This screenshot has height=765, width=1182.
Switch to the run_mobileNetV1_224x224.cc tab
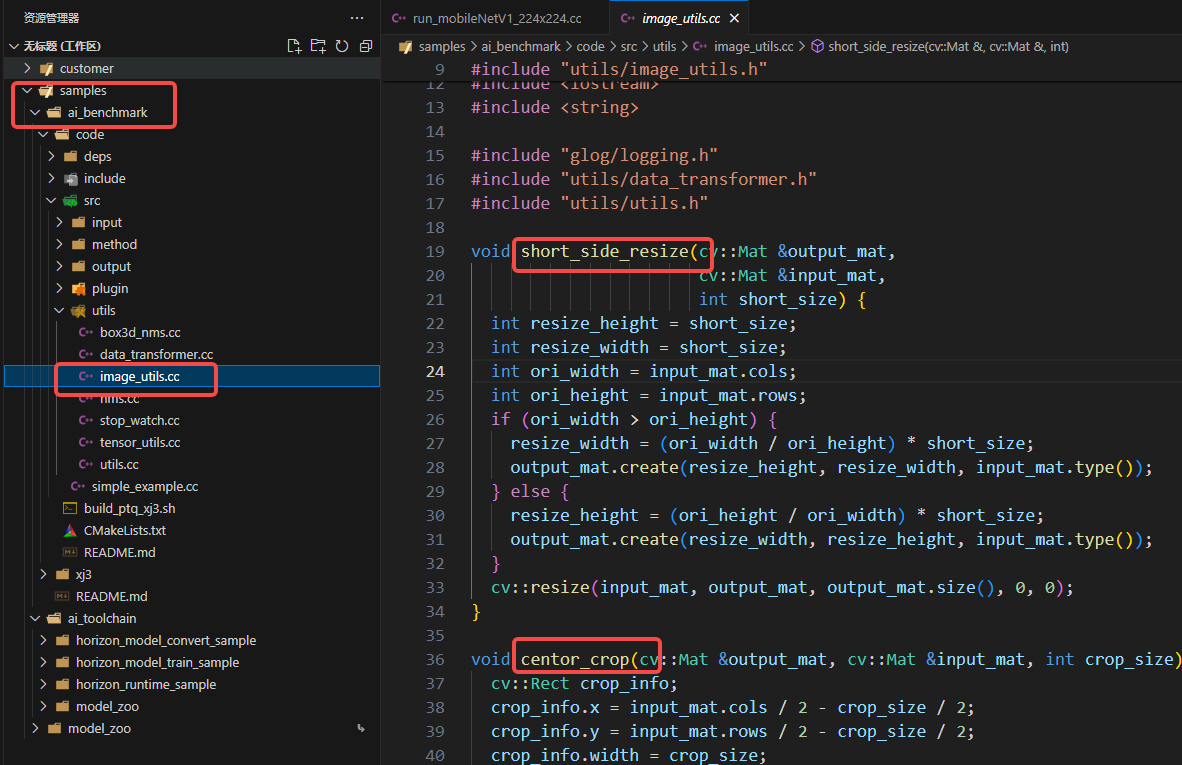click(496, 18)
